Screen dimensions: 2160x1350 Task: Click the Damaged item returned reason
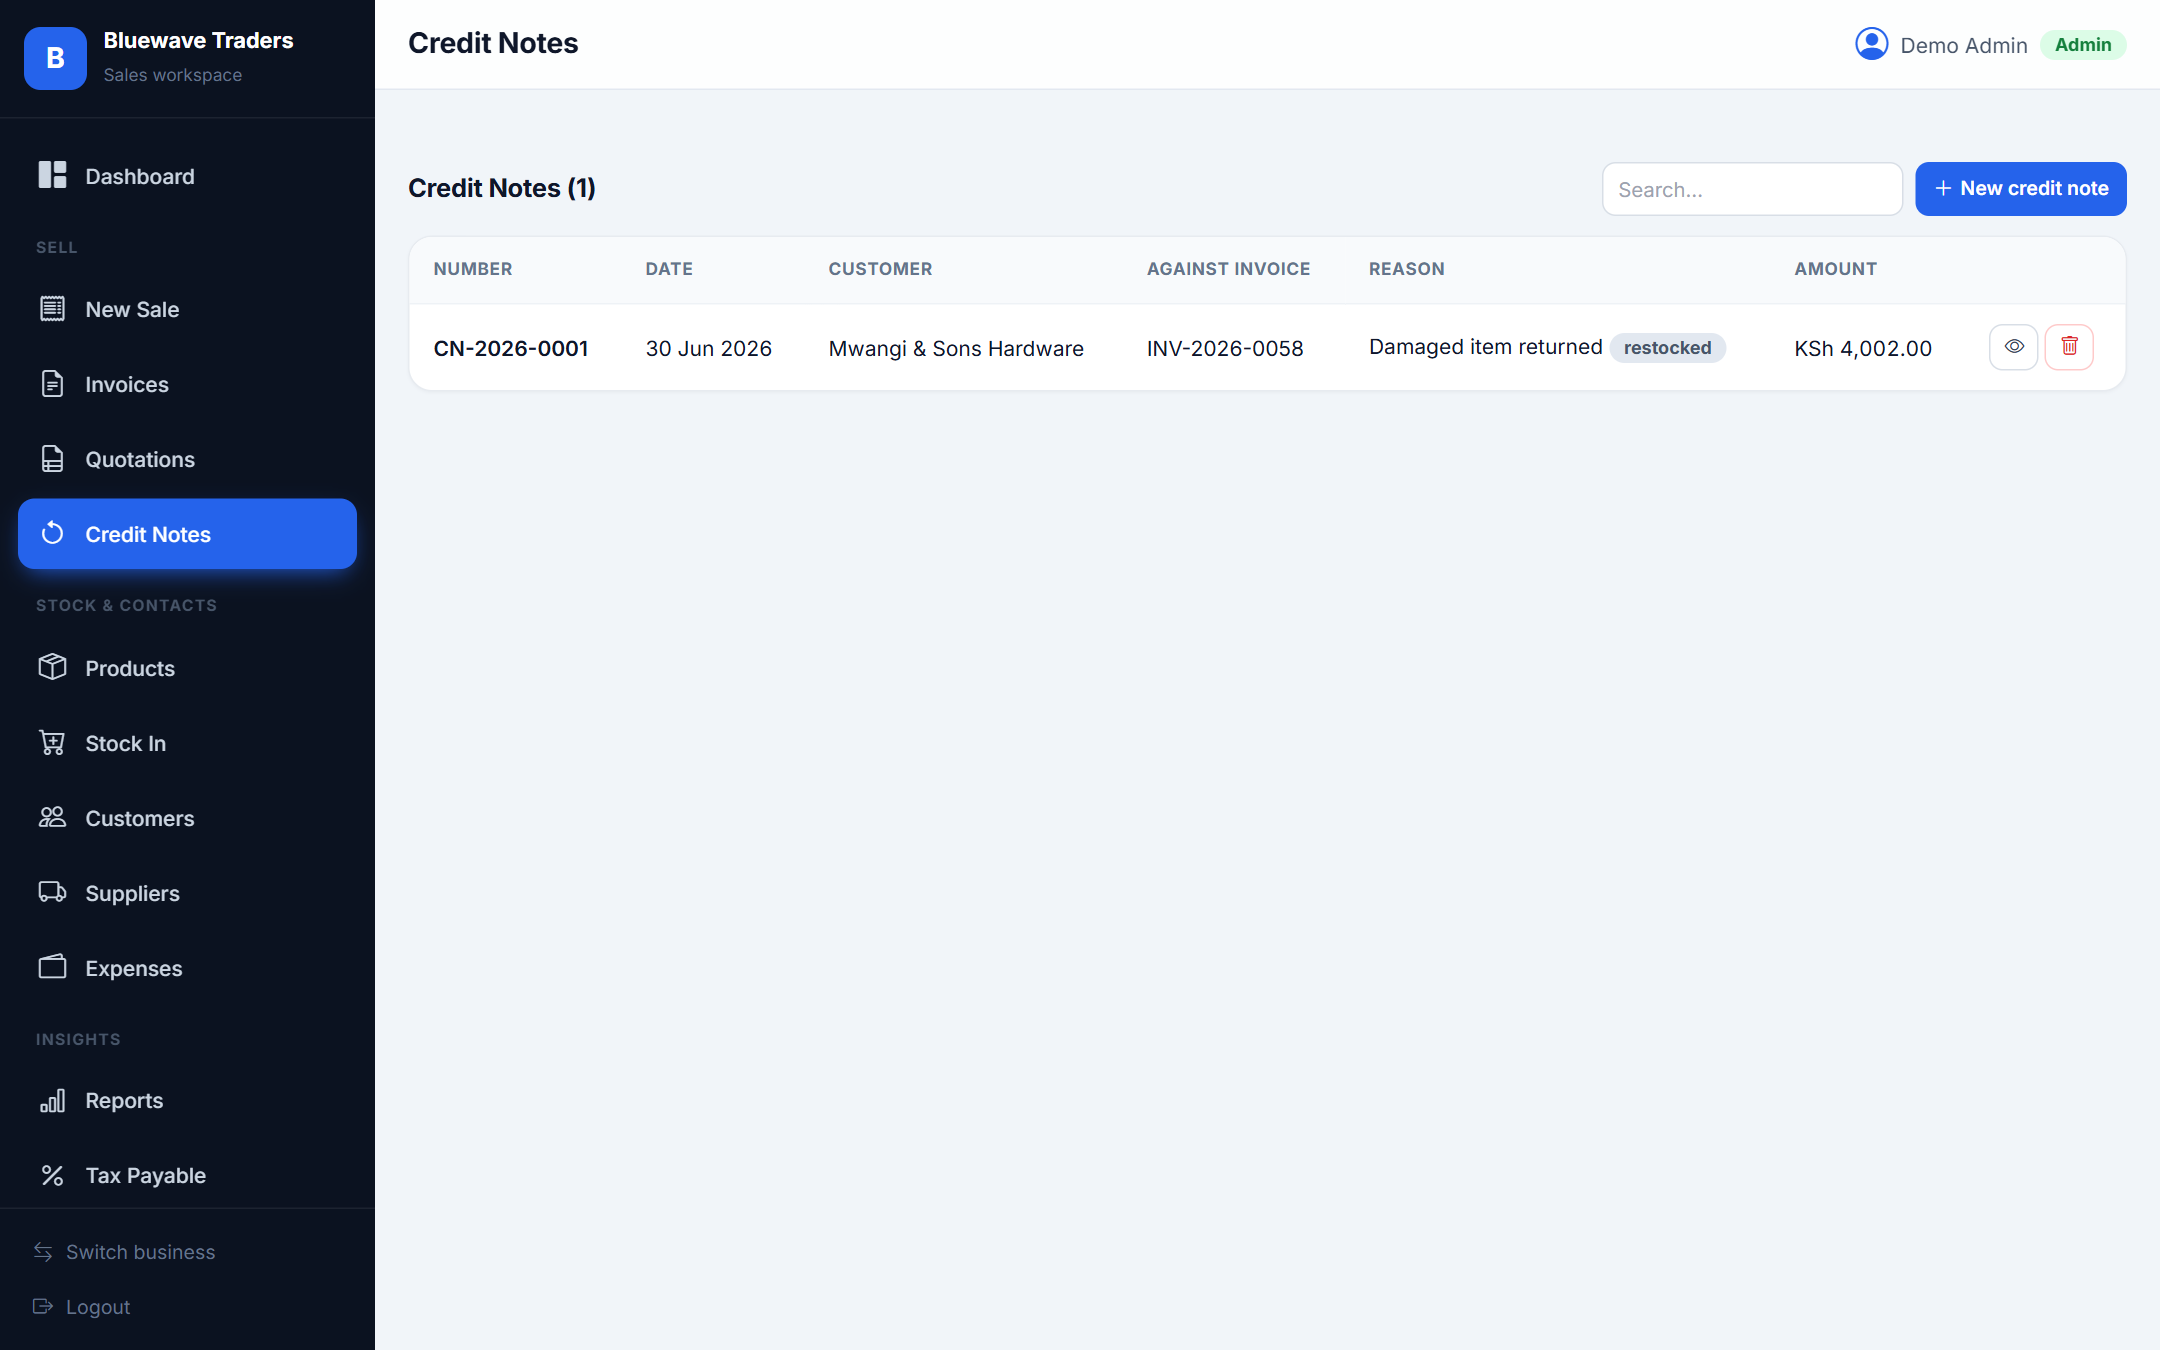coord(1485,347)
